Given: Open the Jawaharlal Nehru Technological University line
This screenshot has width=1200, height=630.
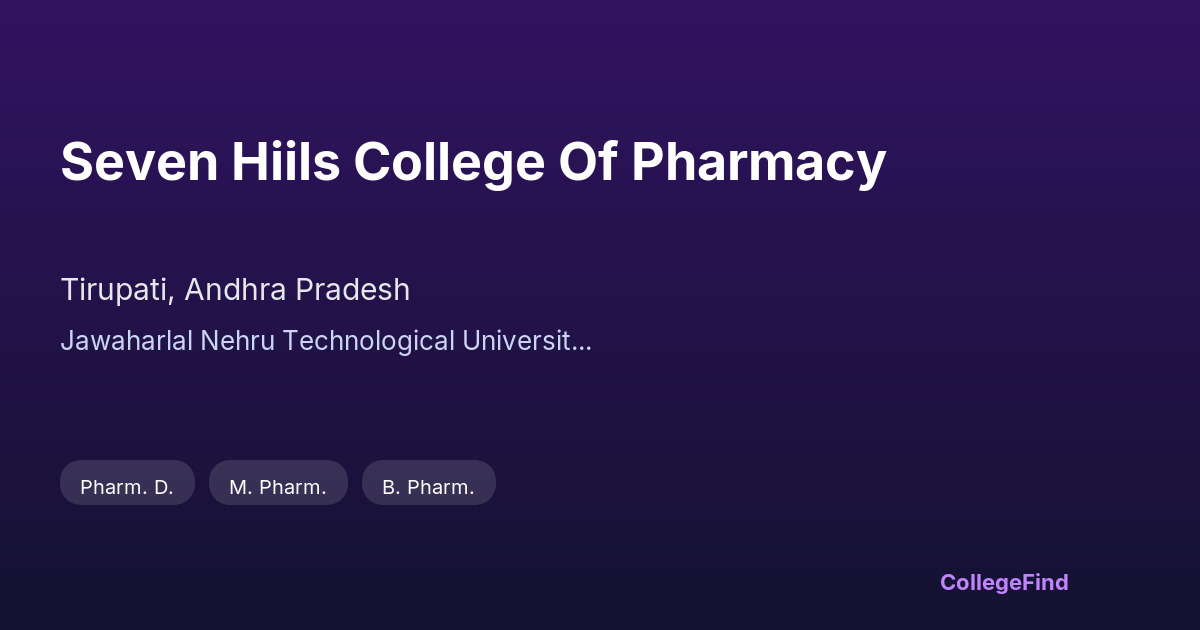Looking at the screenshot, I should (x=326, y=340).
